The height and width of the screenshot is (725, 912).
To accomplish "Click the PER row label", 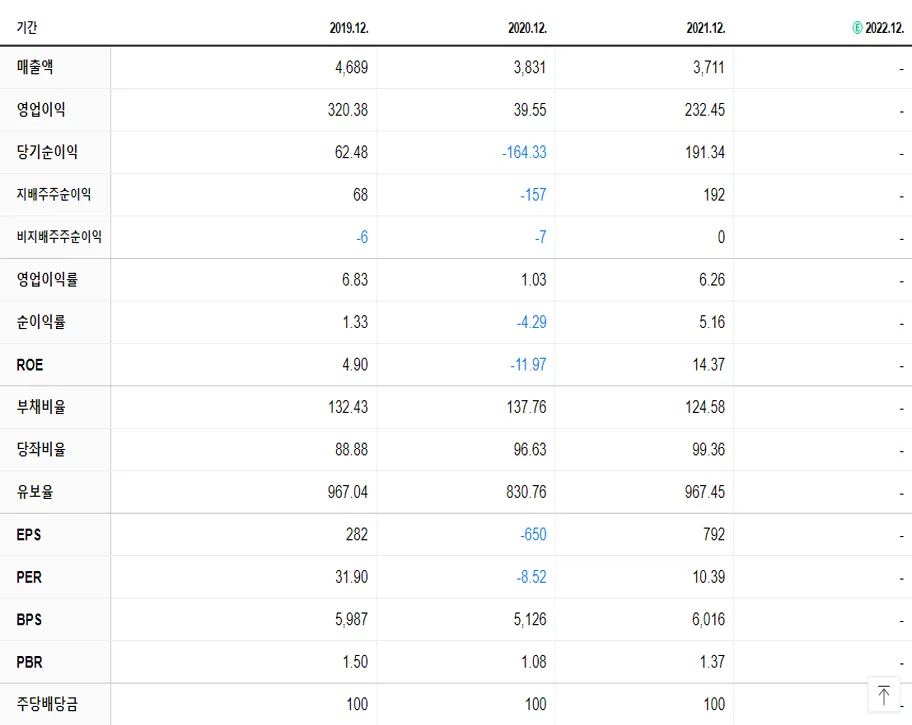I will (29, 577).
